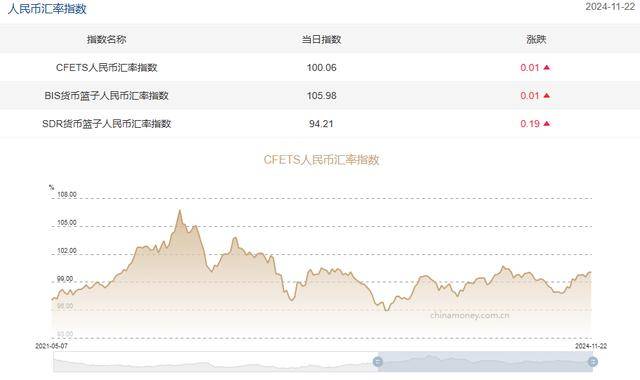Screen dimensions: 640x380
Task: Click the chart title CFETS人民币汇率指数
Action: (x=321, y=160)
